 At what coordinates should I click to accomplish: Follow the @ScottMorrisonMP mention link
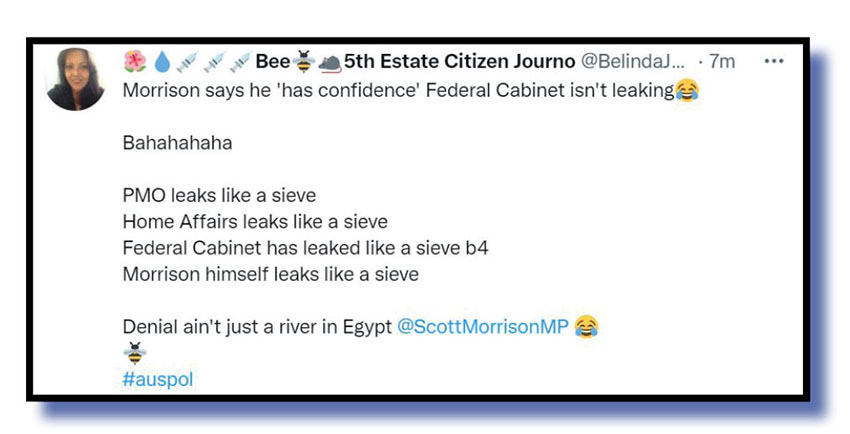pyautogui.click(x=482, y=327)
